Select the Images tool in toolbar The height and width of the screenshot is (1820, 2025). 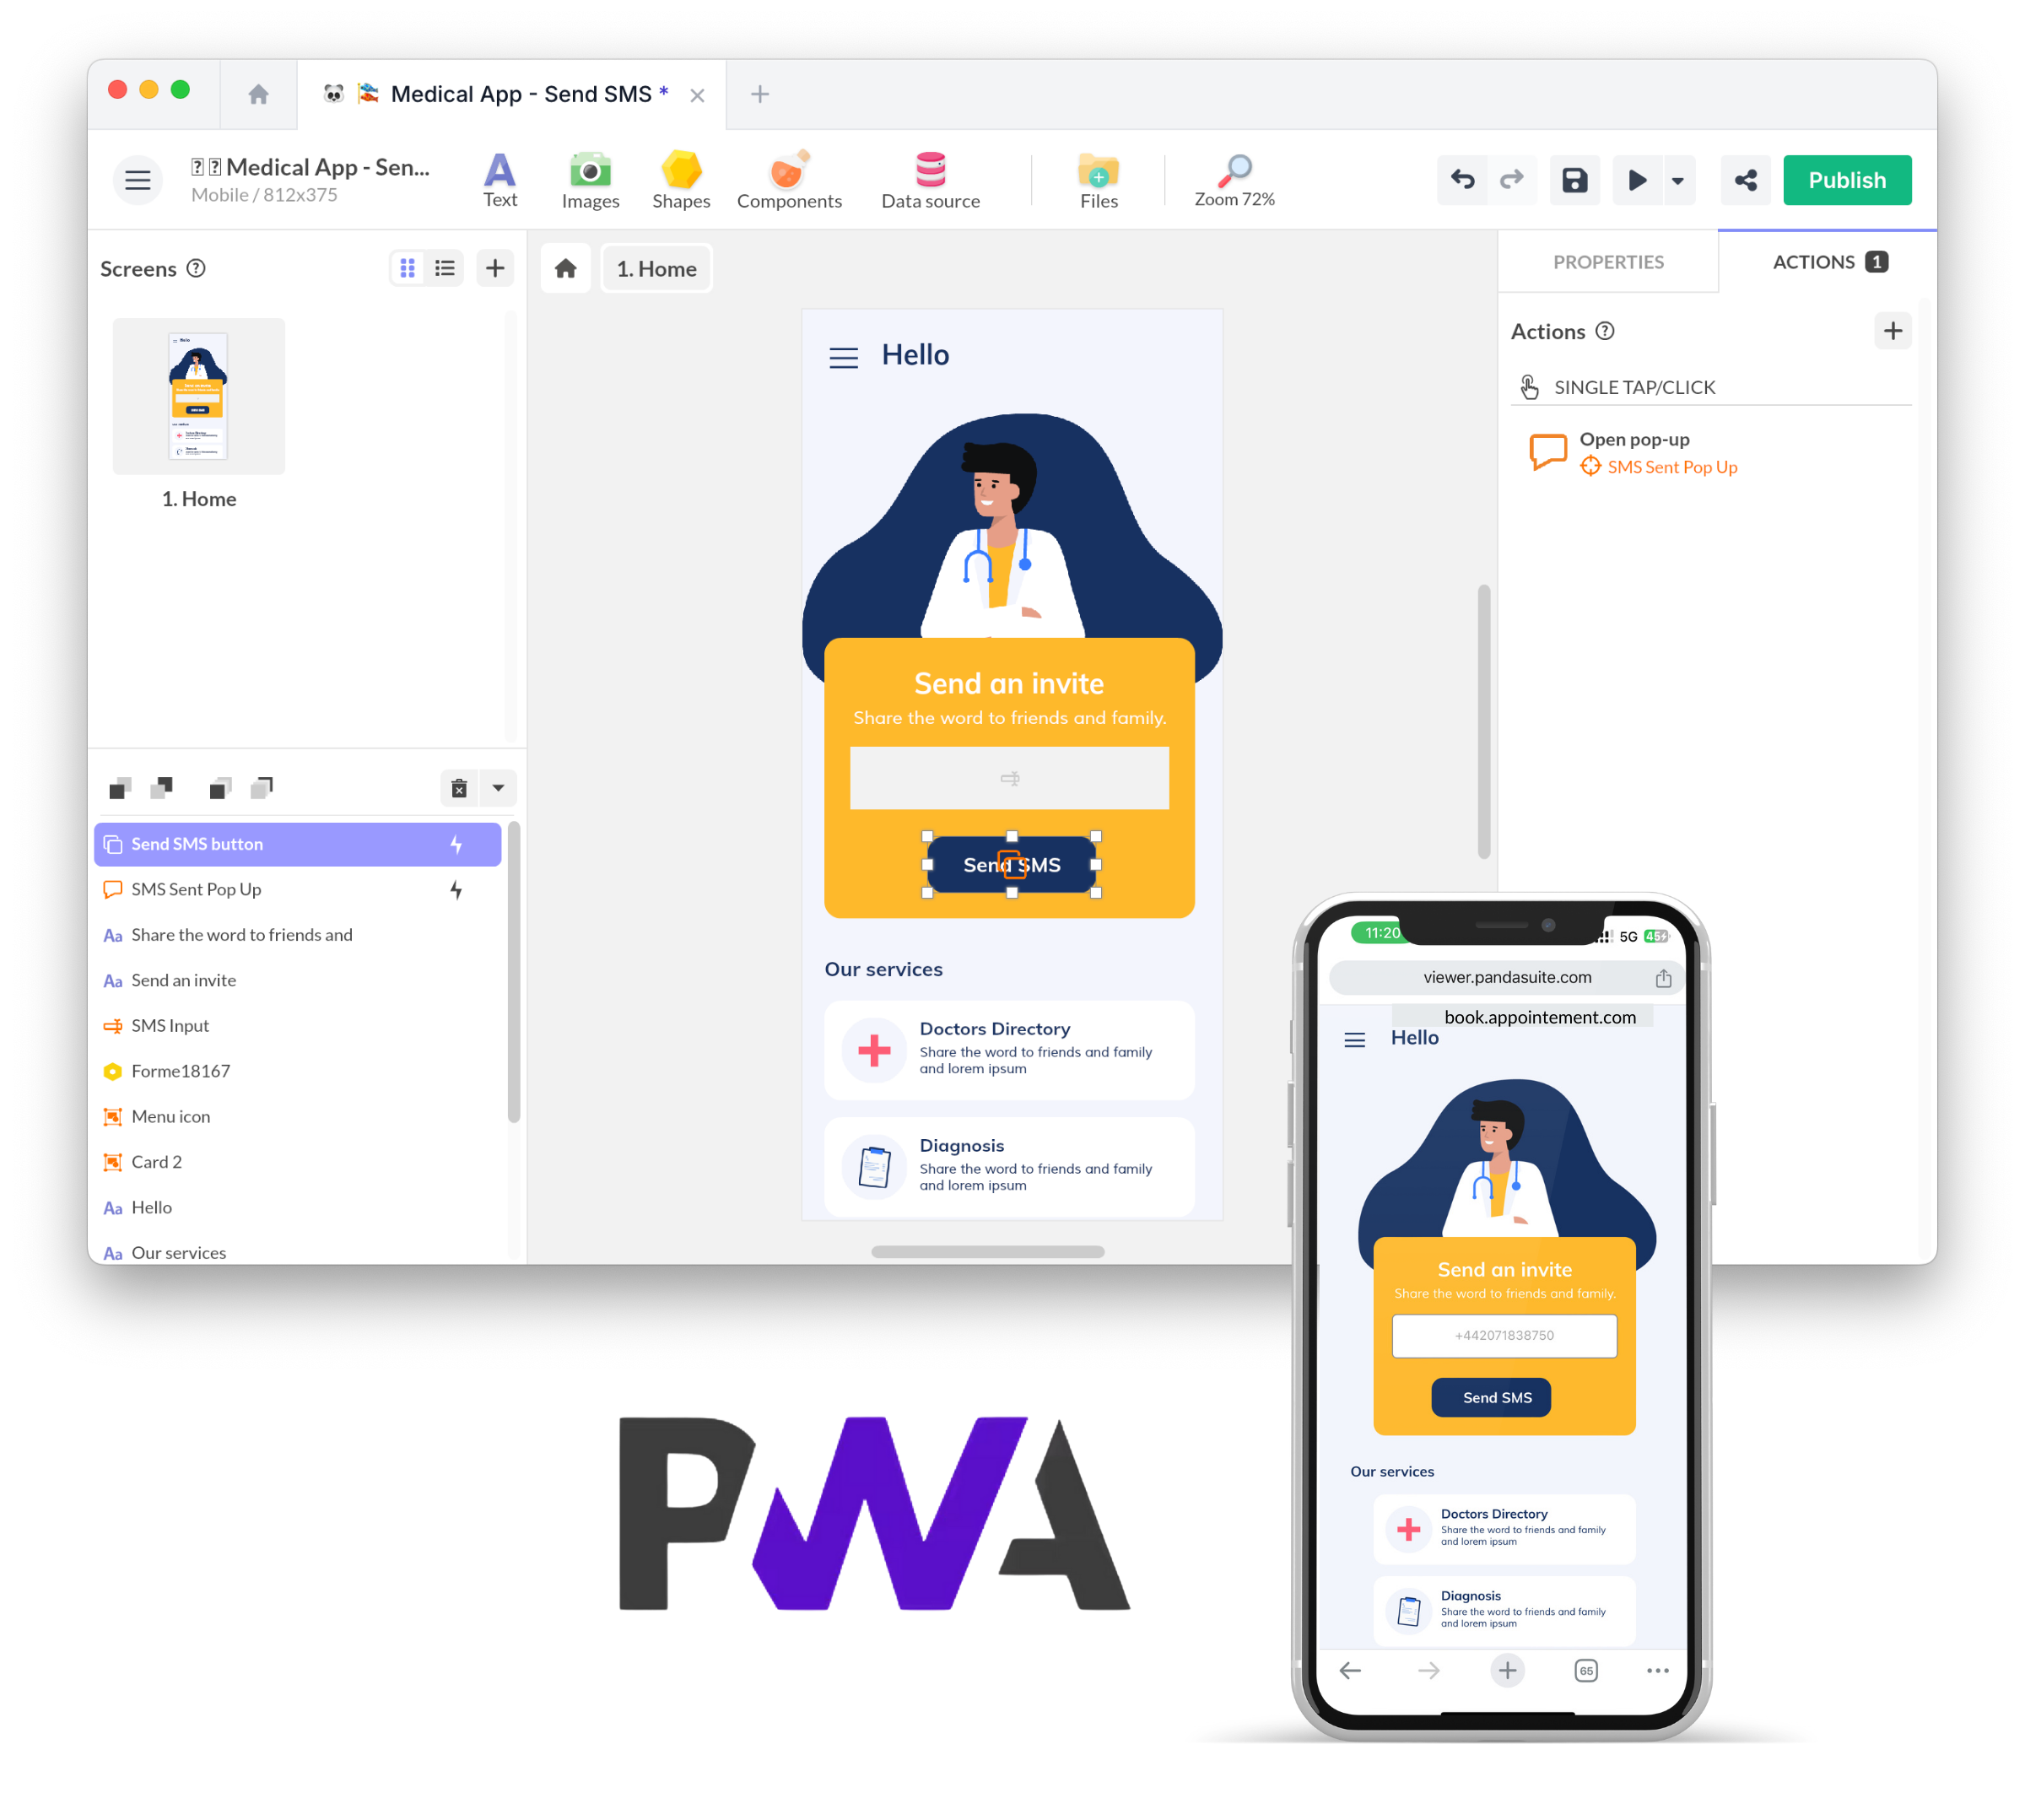590,179
